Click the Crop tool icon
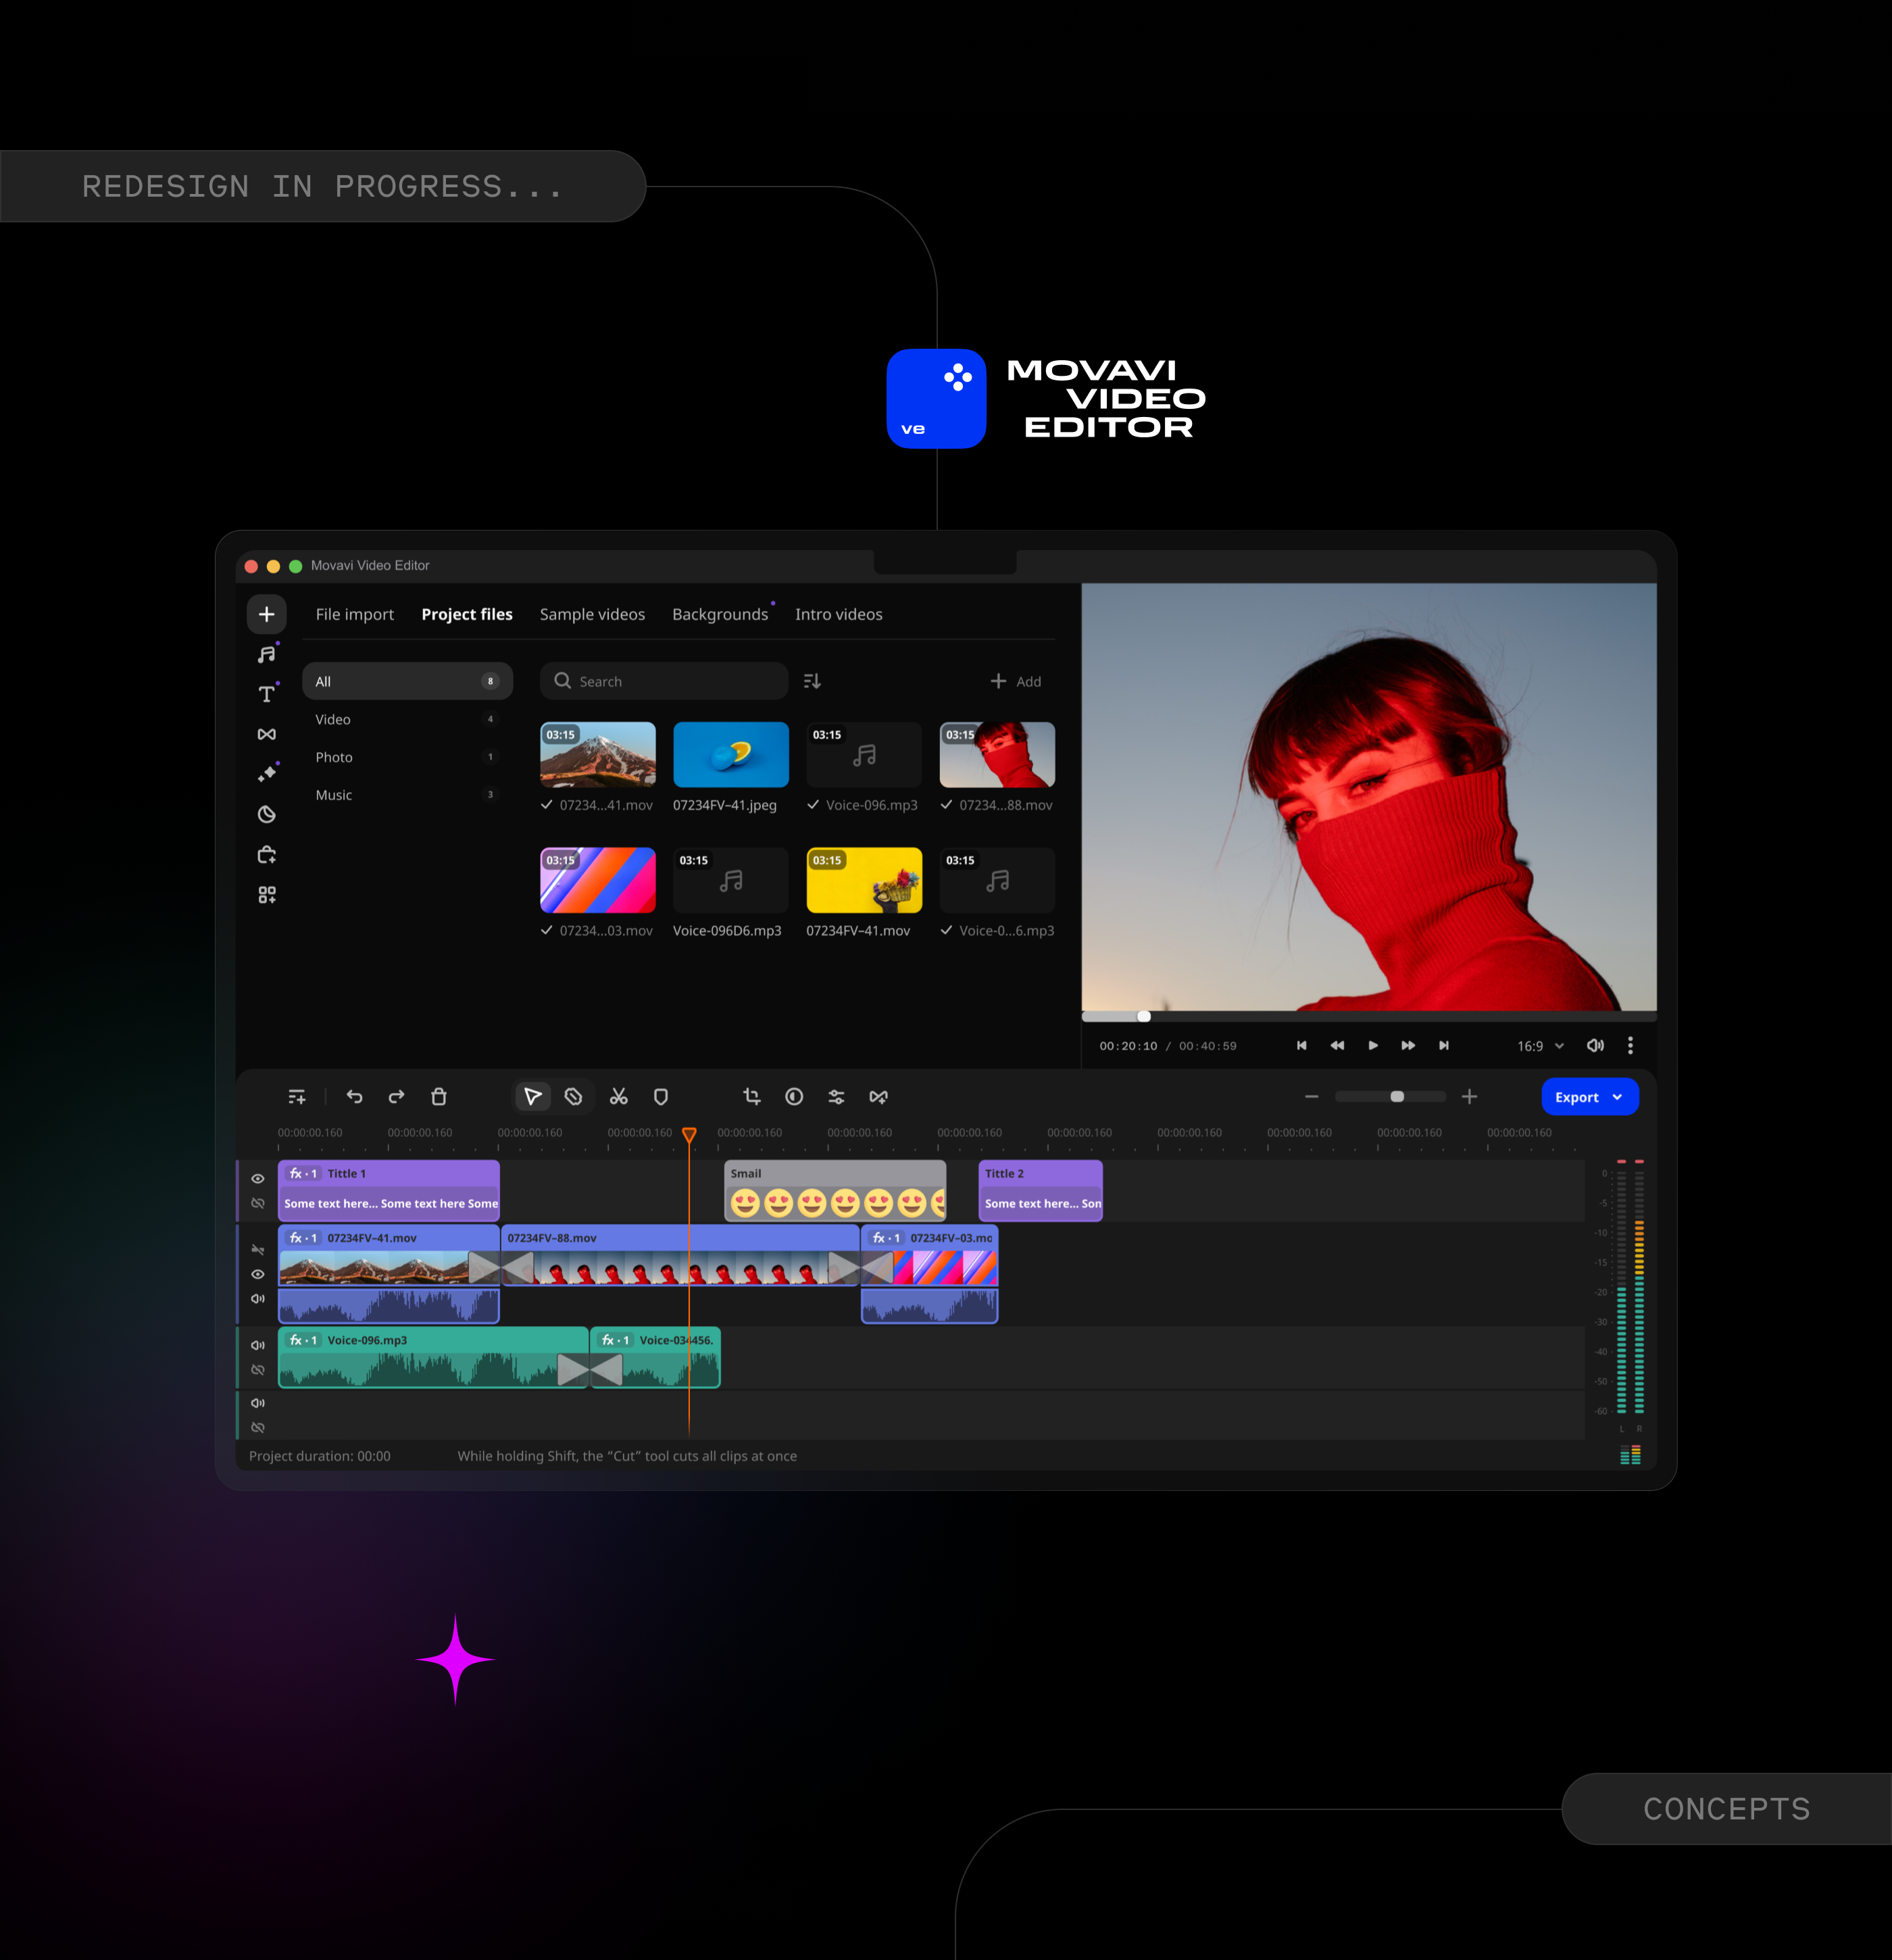The image size is (1892, 1960). pos(752,1097)
